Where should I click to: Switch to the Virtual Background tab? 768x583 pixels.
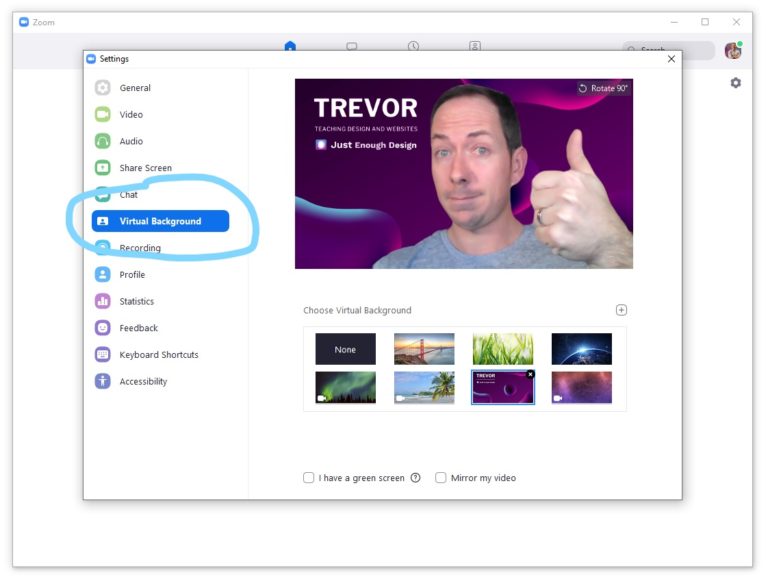pyautogui.click(x=160, y=221)
